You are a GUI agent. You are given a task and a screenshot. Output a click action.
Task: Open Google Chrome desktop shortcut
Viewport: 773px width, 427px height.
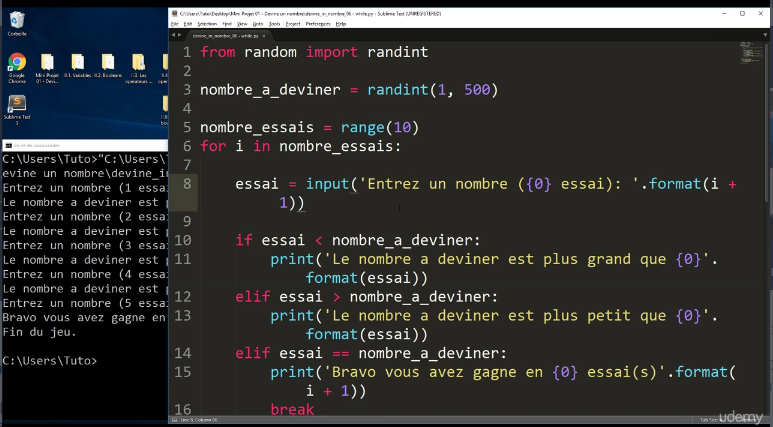pos(17,65)
